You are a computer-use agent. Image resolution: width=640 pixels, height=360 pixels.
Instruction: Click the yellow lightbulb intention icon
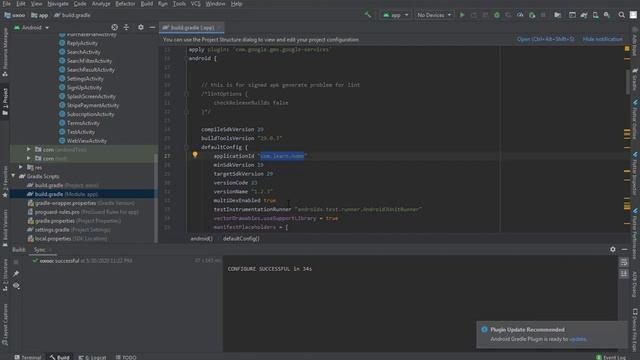pyautogui.click(x=195, y=155)
